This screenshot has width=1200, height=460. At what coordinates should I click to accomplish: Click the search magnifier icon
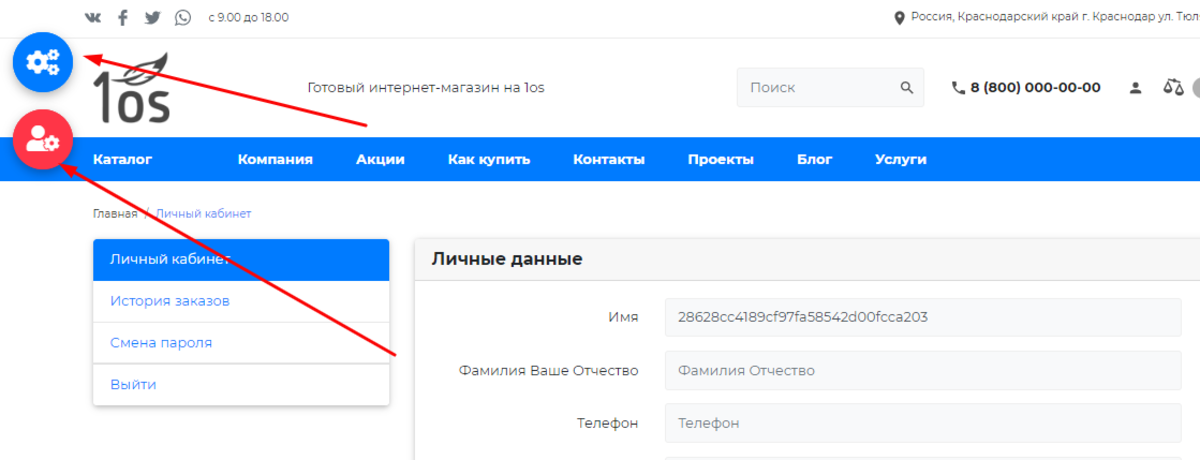click(907, 87)
